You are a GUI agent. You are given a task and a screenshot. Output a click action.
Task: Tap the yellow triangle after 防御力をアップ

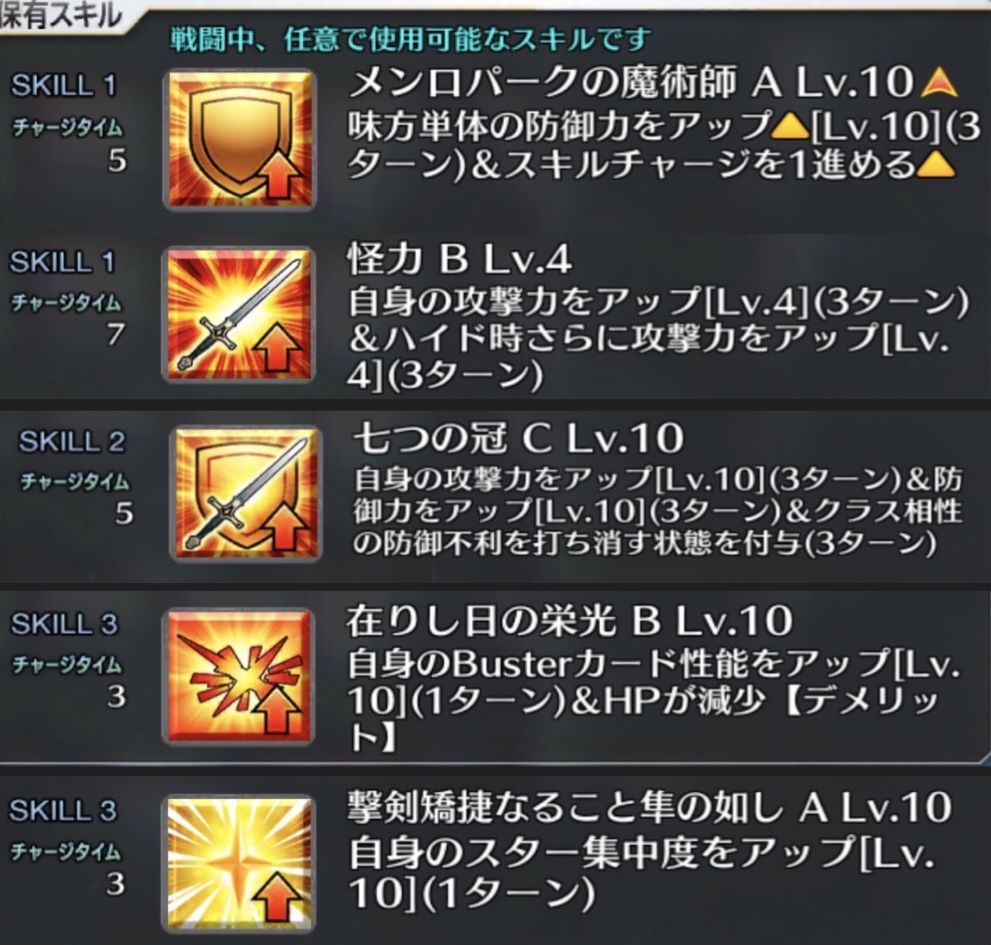(791, 128)
